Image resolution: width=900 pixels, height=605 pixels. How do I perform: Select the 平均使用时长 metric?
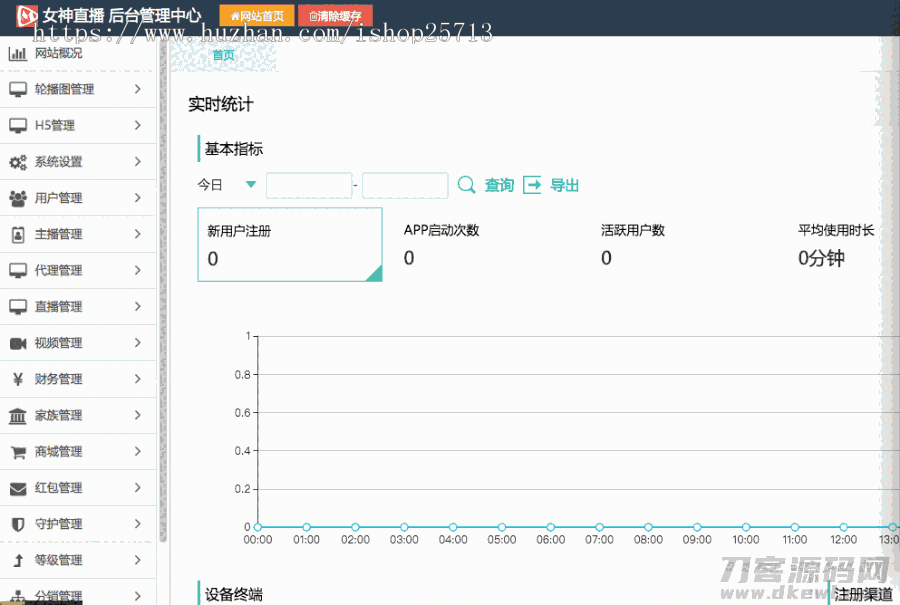point(836,245)
